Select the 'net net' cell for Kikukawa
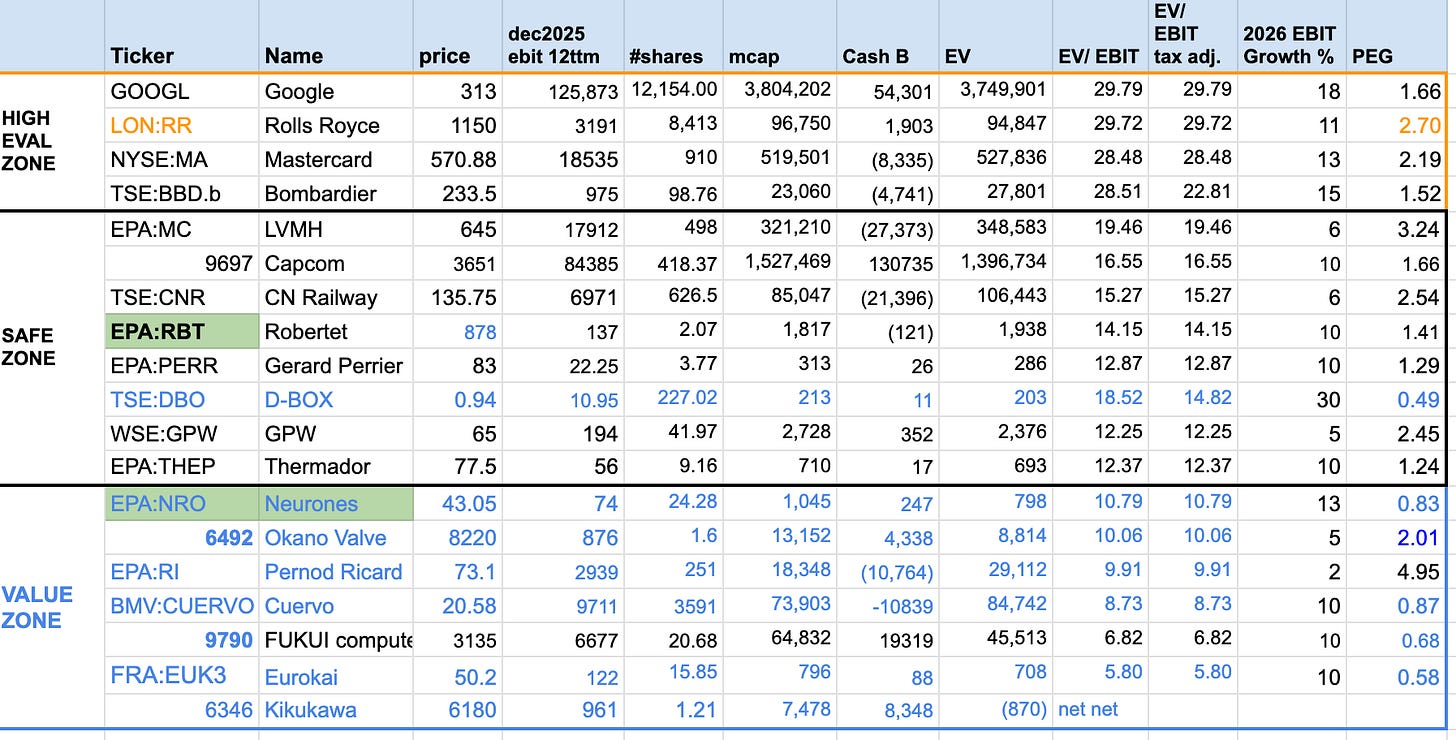The height and width of the screenshot is (740, 1456). (x=1100, y=709)
